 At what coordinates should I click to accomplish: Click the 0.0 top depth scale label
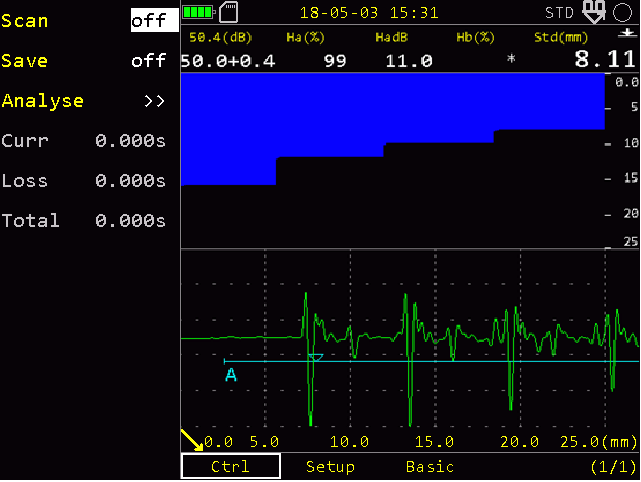tap(627, 82)
